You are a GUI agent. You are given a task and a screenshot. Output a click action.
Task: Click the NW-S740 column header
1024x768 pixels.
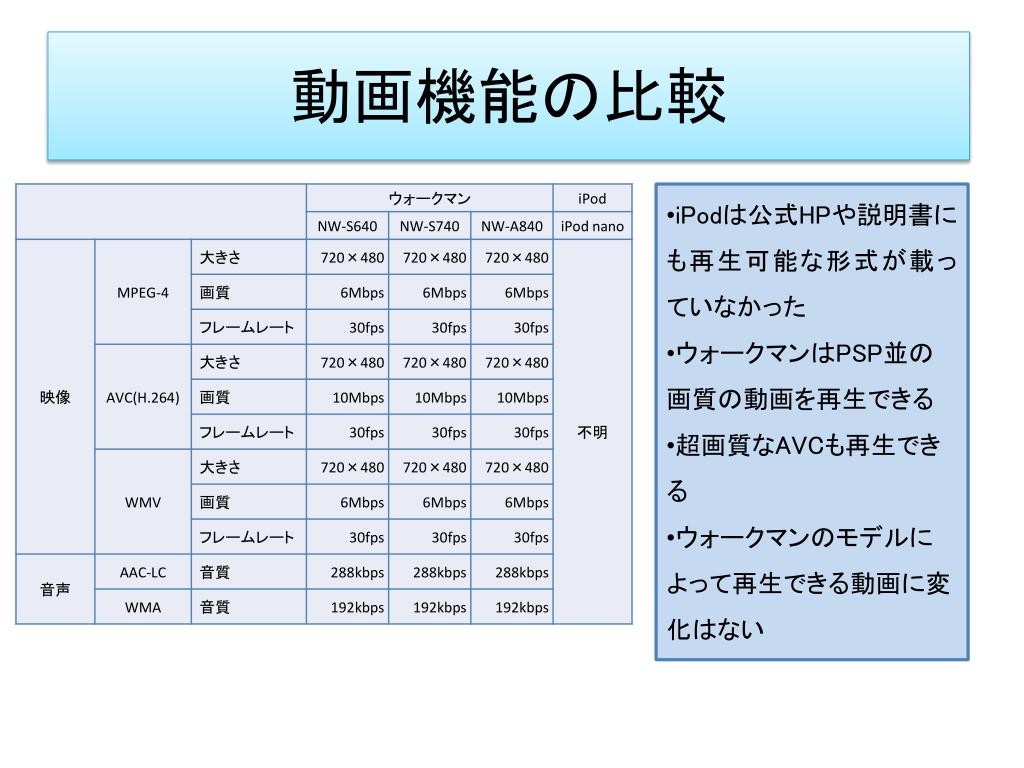[430, 226]
